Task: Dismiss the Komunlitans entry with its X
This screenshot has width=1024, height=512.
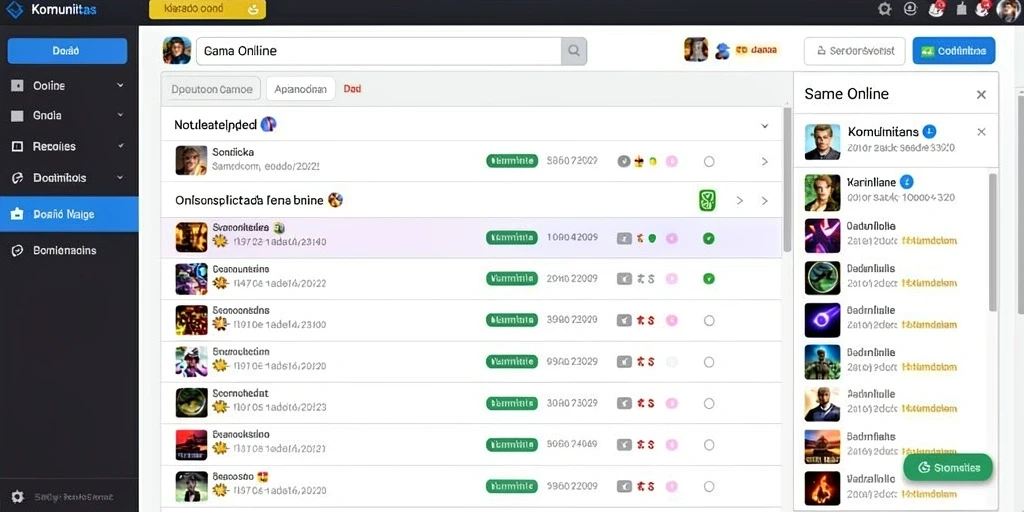Action: pos(981,132)
